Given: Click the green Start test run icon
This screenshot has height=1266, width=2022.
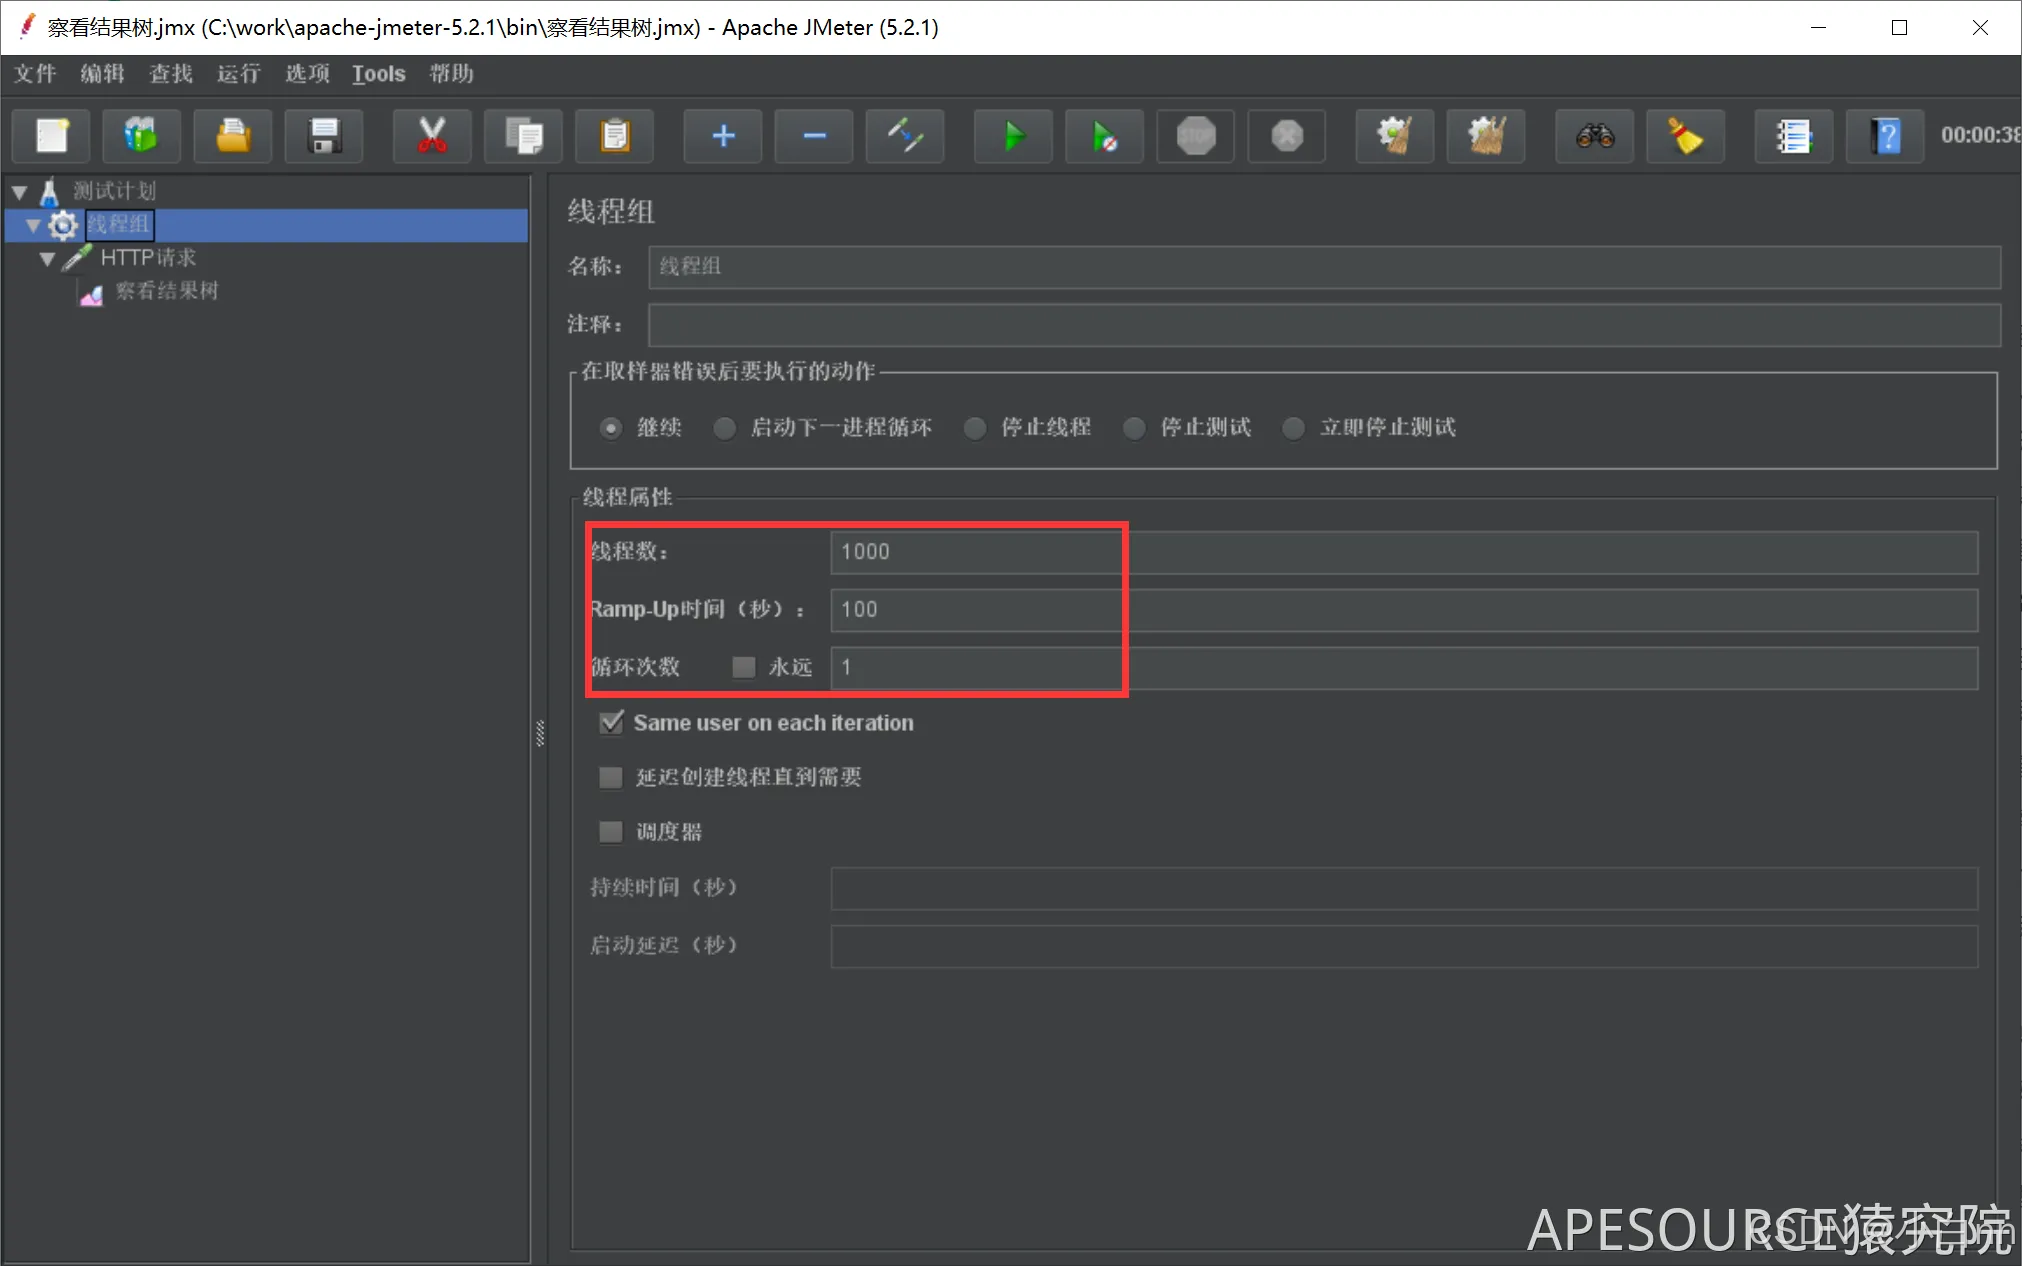Looking at the screenshot, I should click(1013, 136).
